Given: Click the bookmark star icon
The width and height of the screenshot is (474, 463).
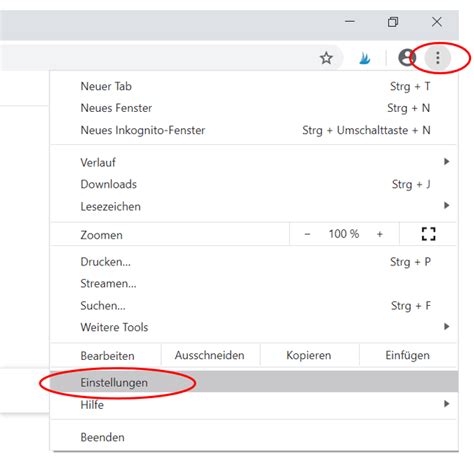Looking at the screenshot, I should click(x=326, y=58).
